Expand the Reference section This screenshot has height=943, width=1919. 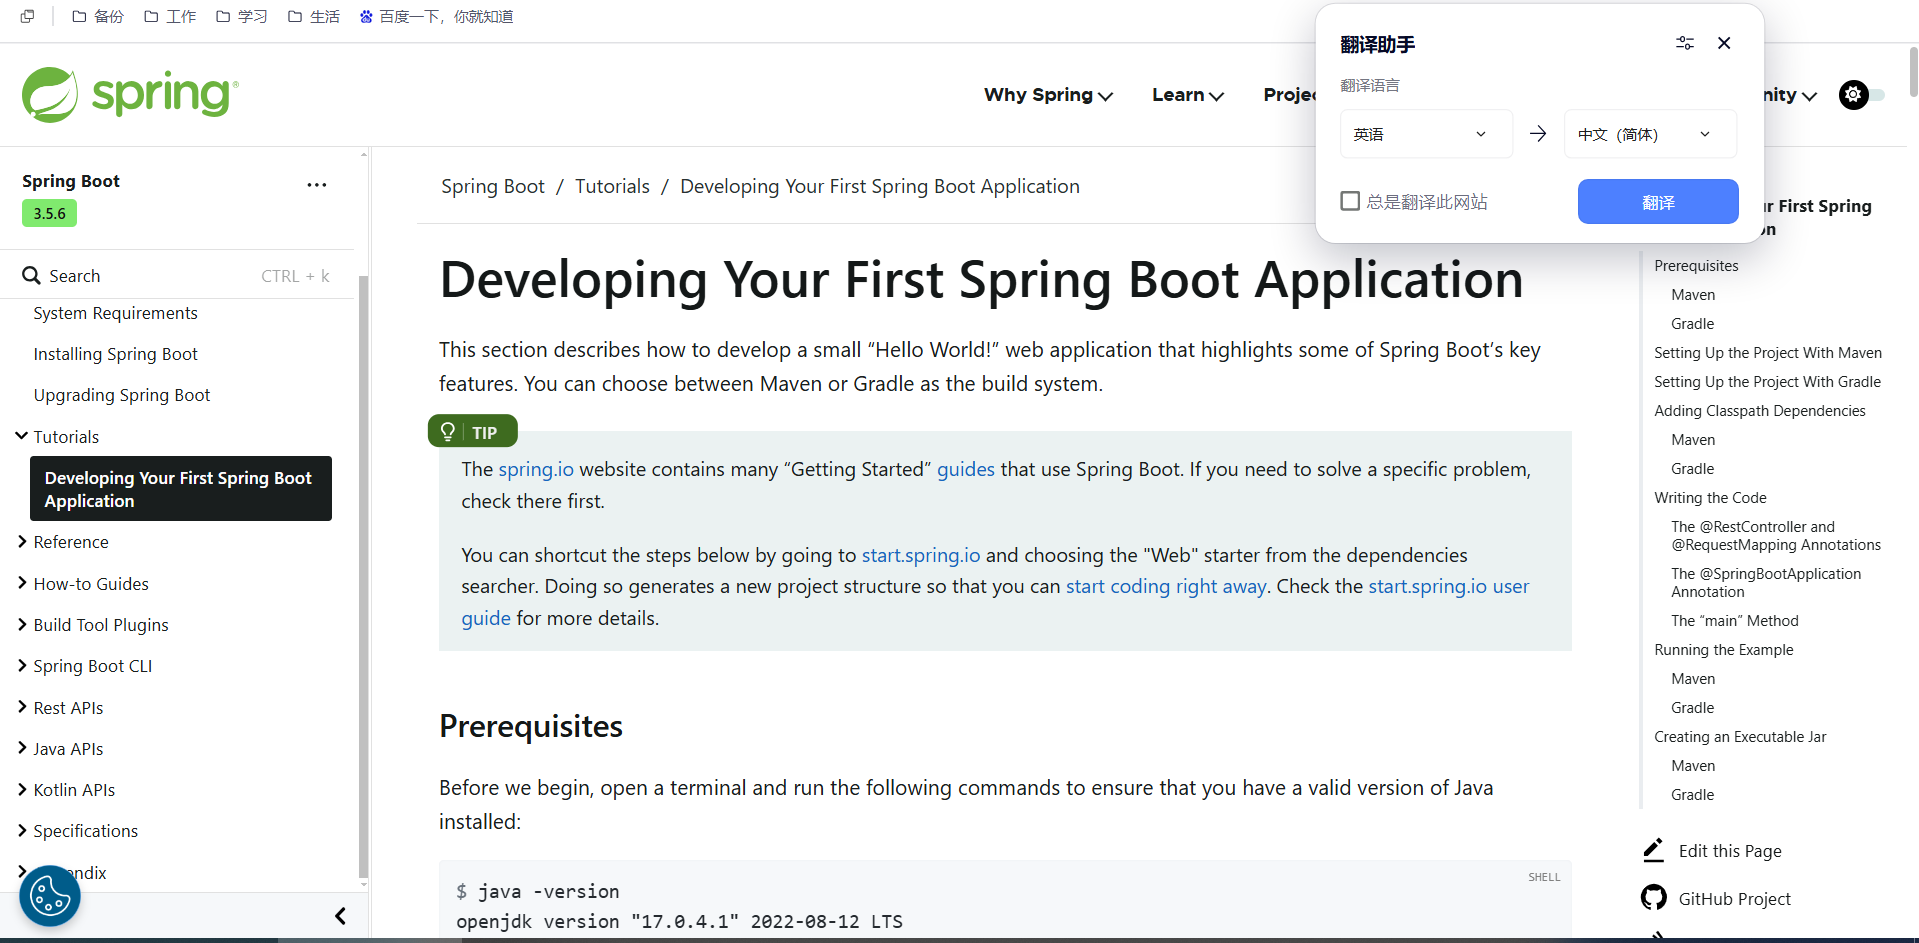22,541
